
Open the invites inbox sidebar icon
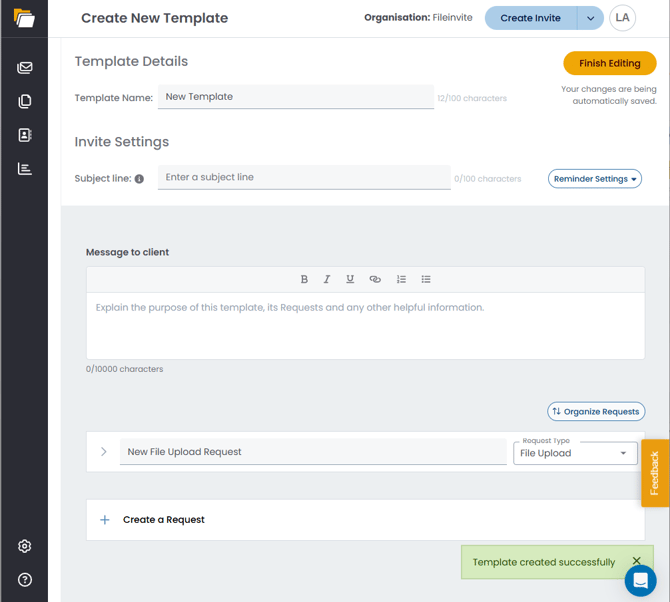coord(25,68)
